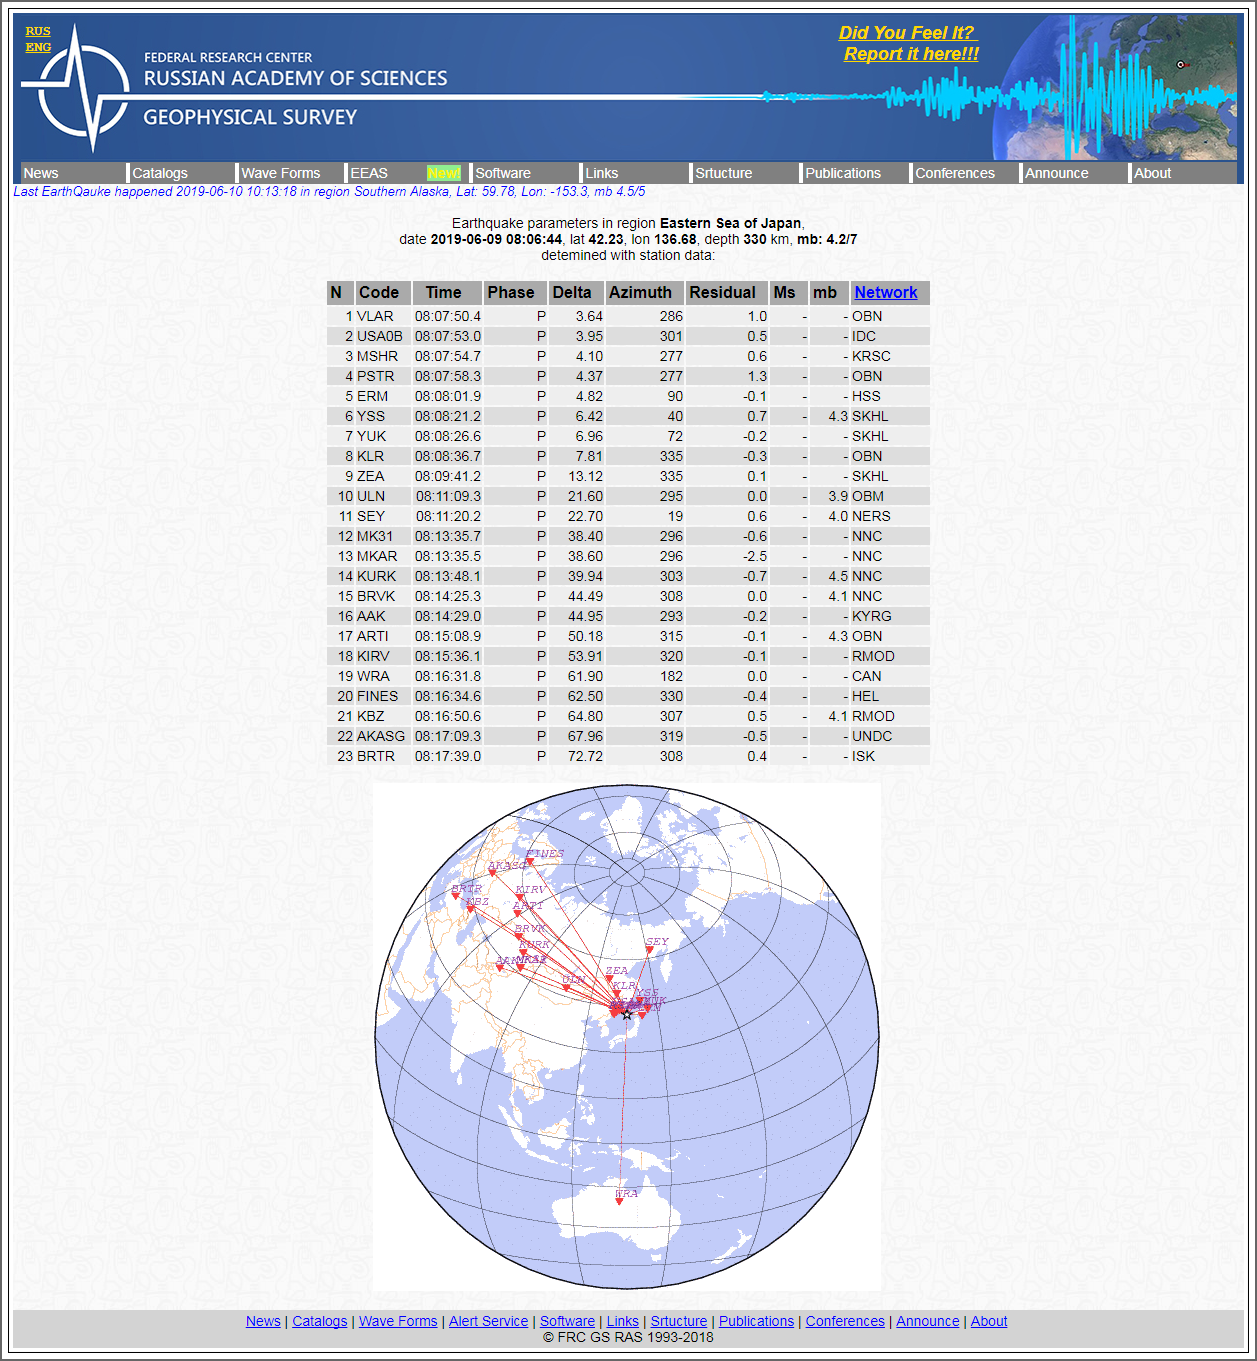Switch language to ENG
This screenshot has height=1361, width=1257.
(38, 47)
